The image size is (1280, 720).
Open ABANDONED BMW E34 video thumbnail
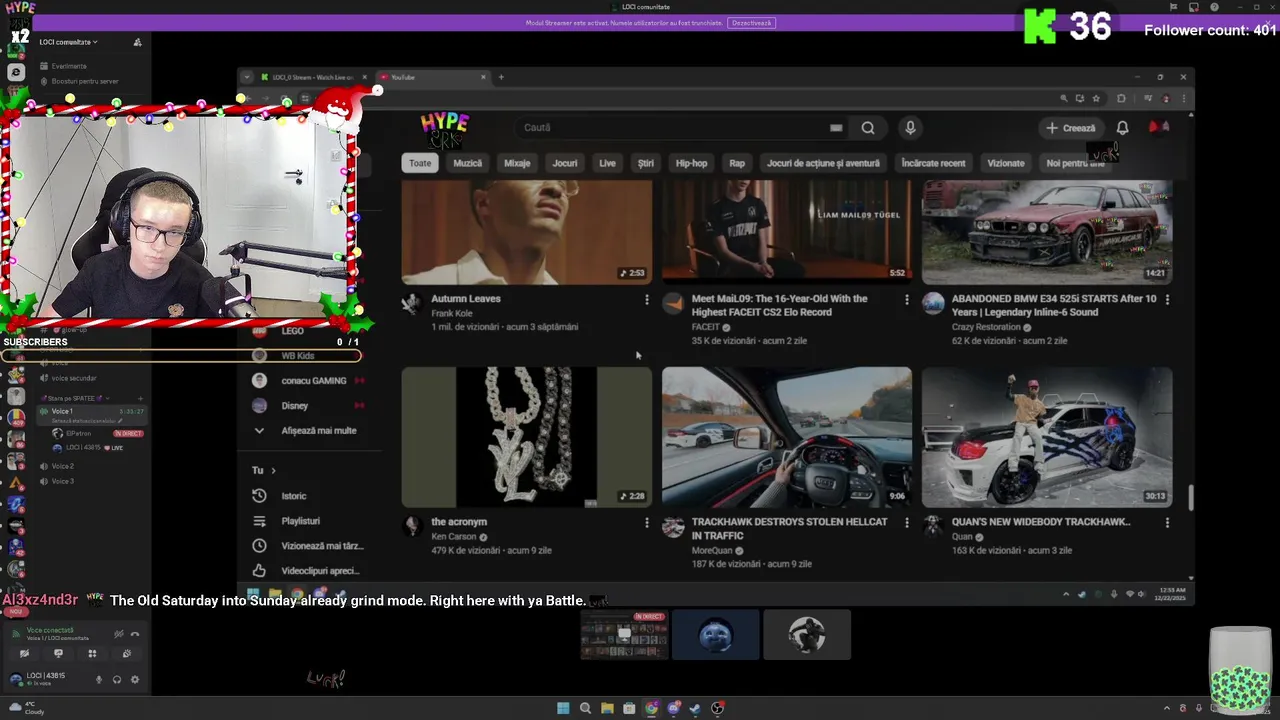[x=1047, y=232]
